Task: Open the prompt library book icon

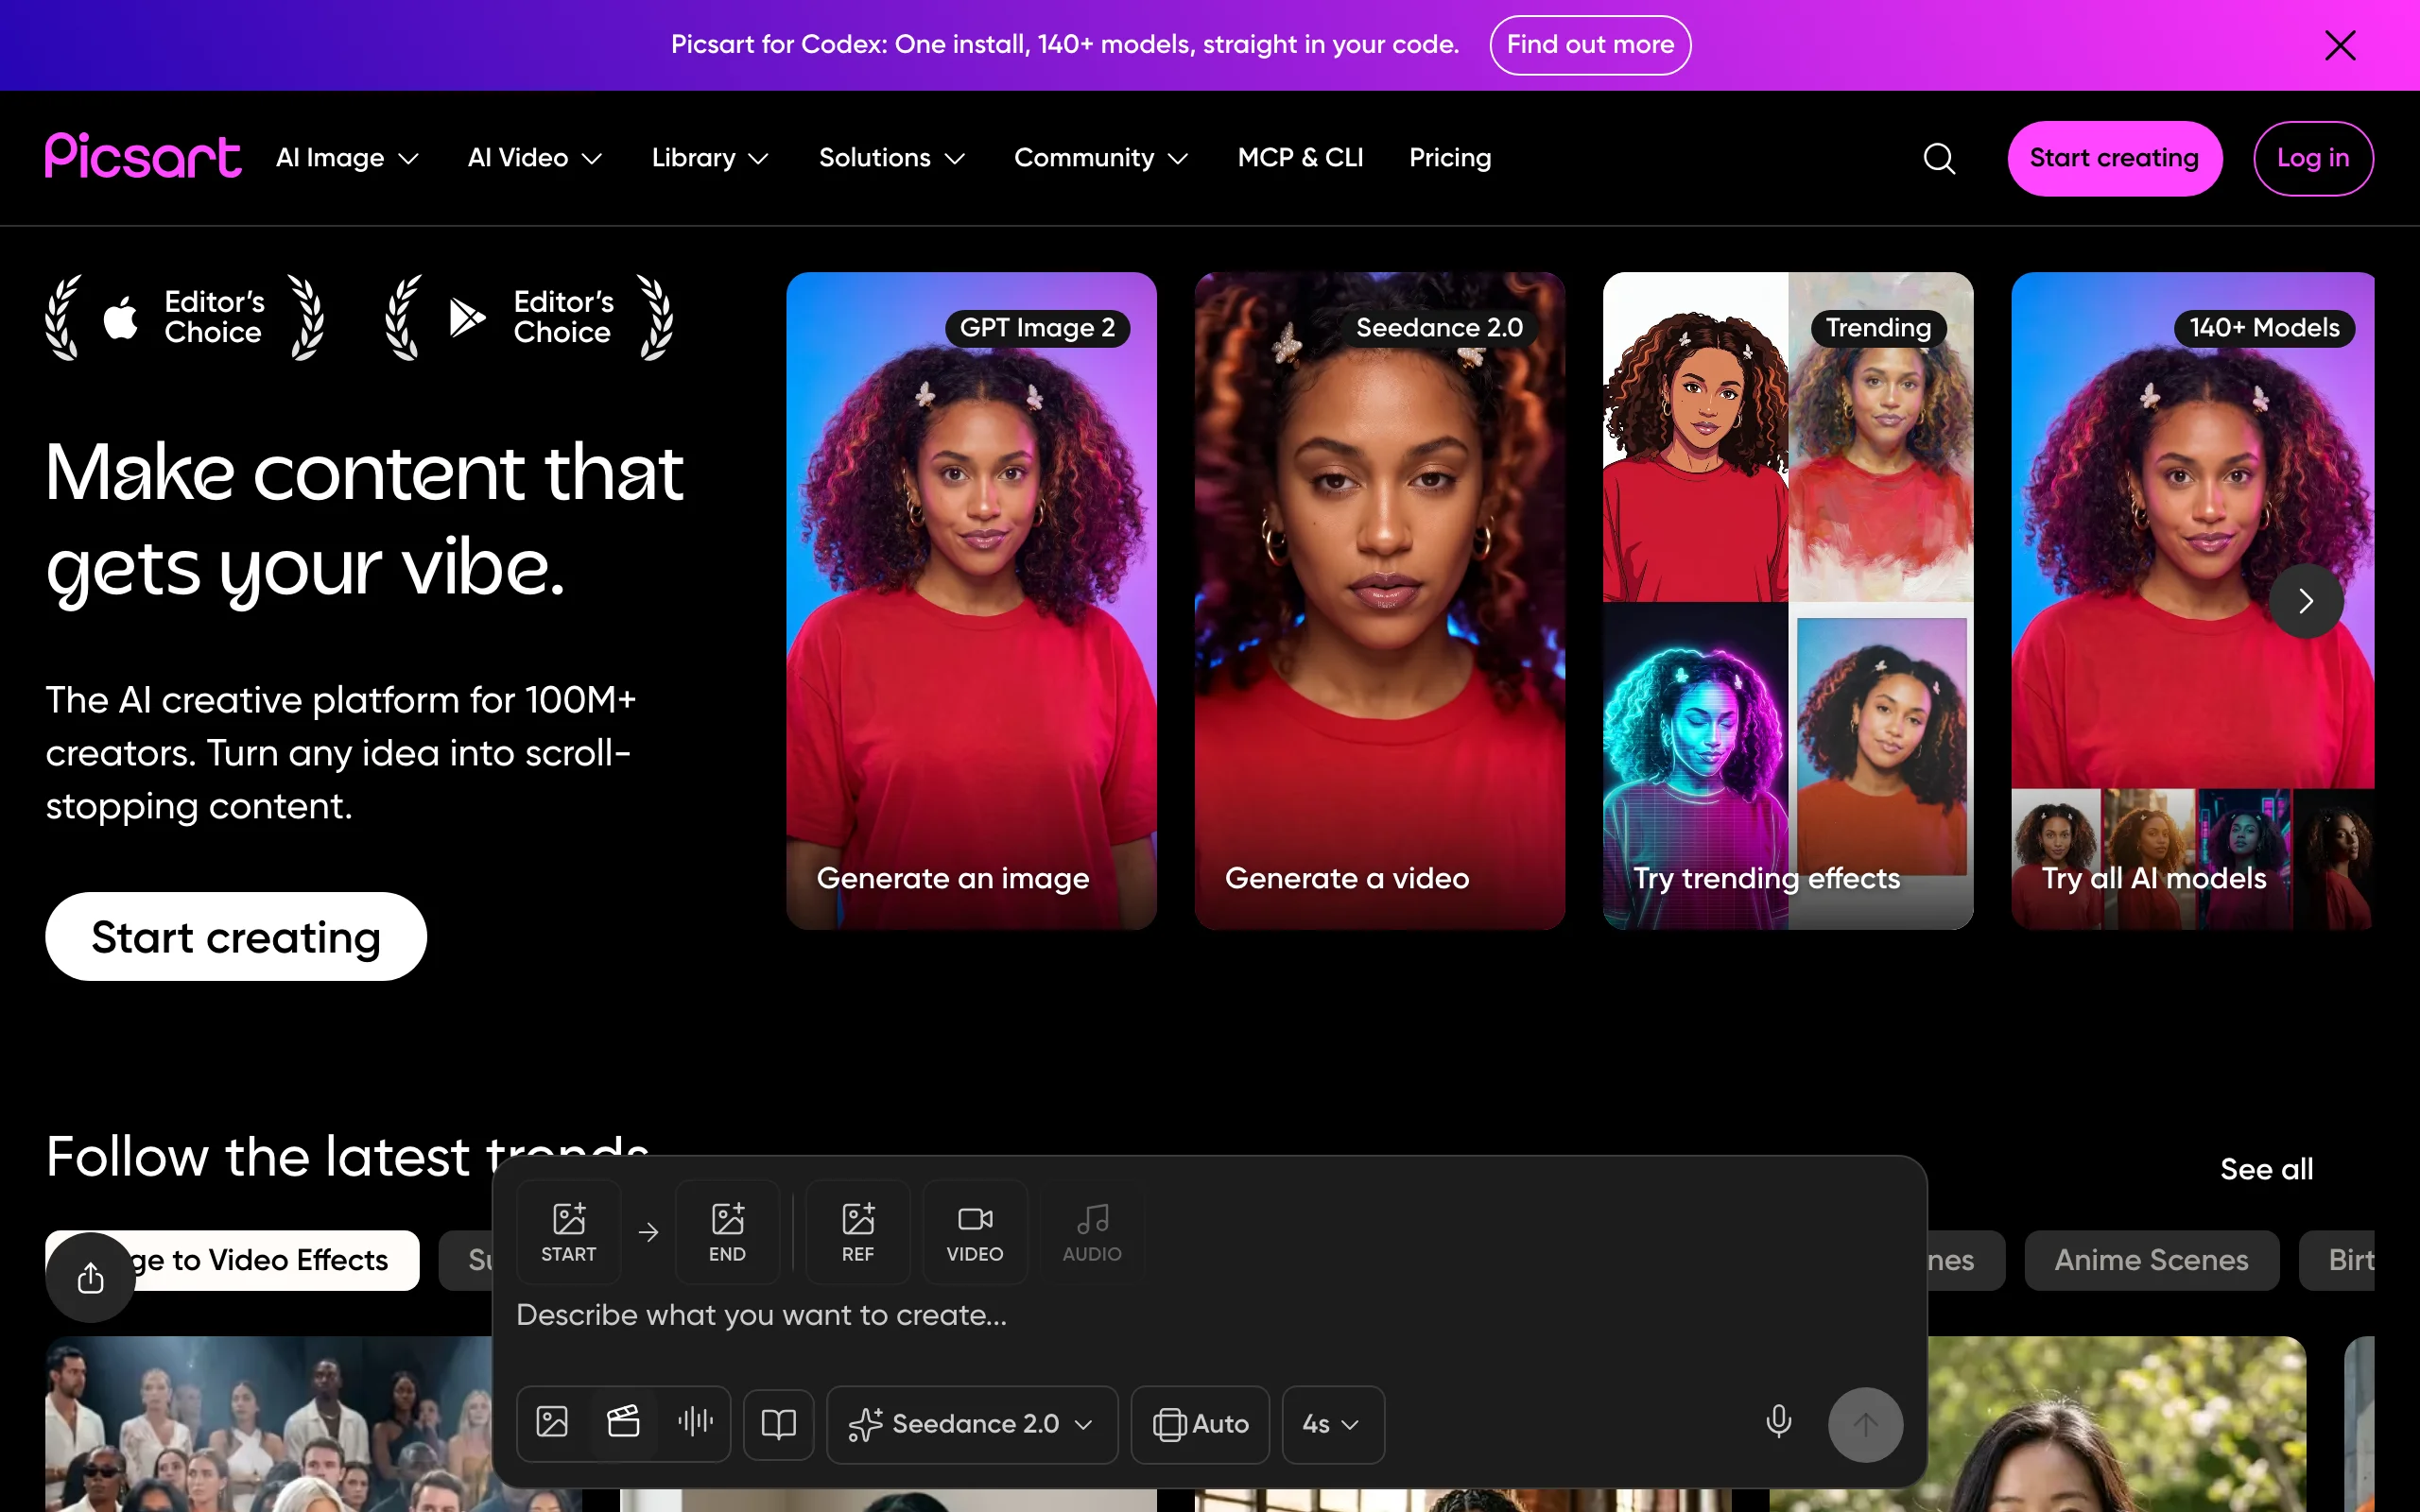Action: (x=779, y=1424)
